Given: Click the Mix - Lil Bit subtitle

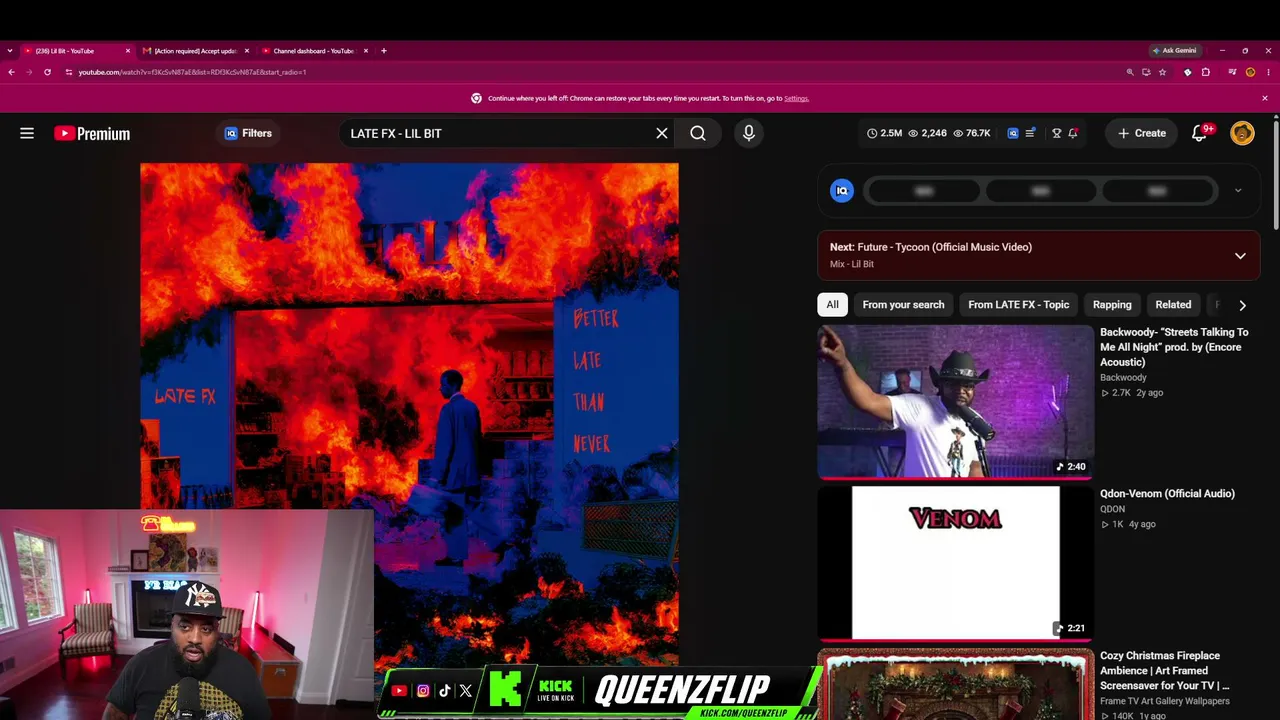Looking at the screenshot, I should (x=852, y=264).
